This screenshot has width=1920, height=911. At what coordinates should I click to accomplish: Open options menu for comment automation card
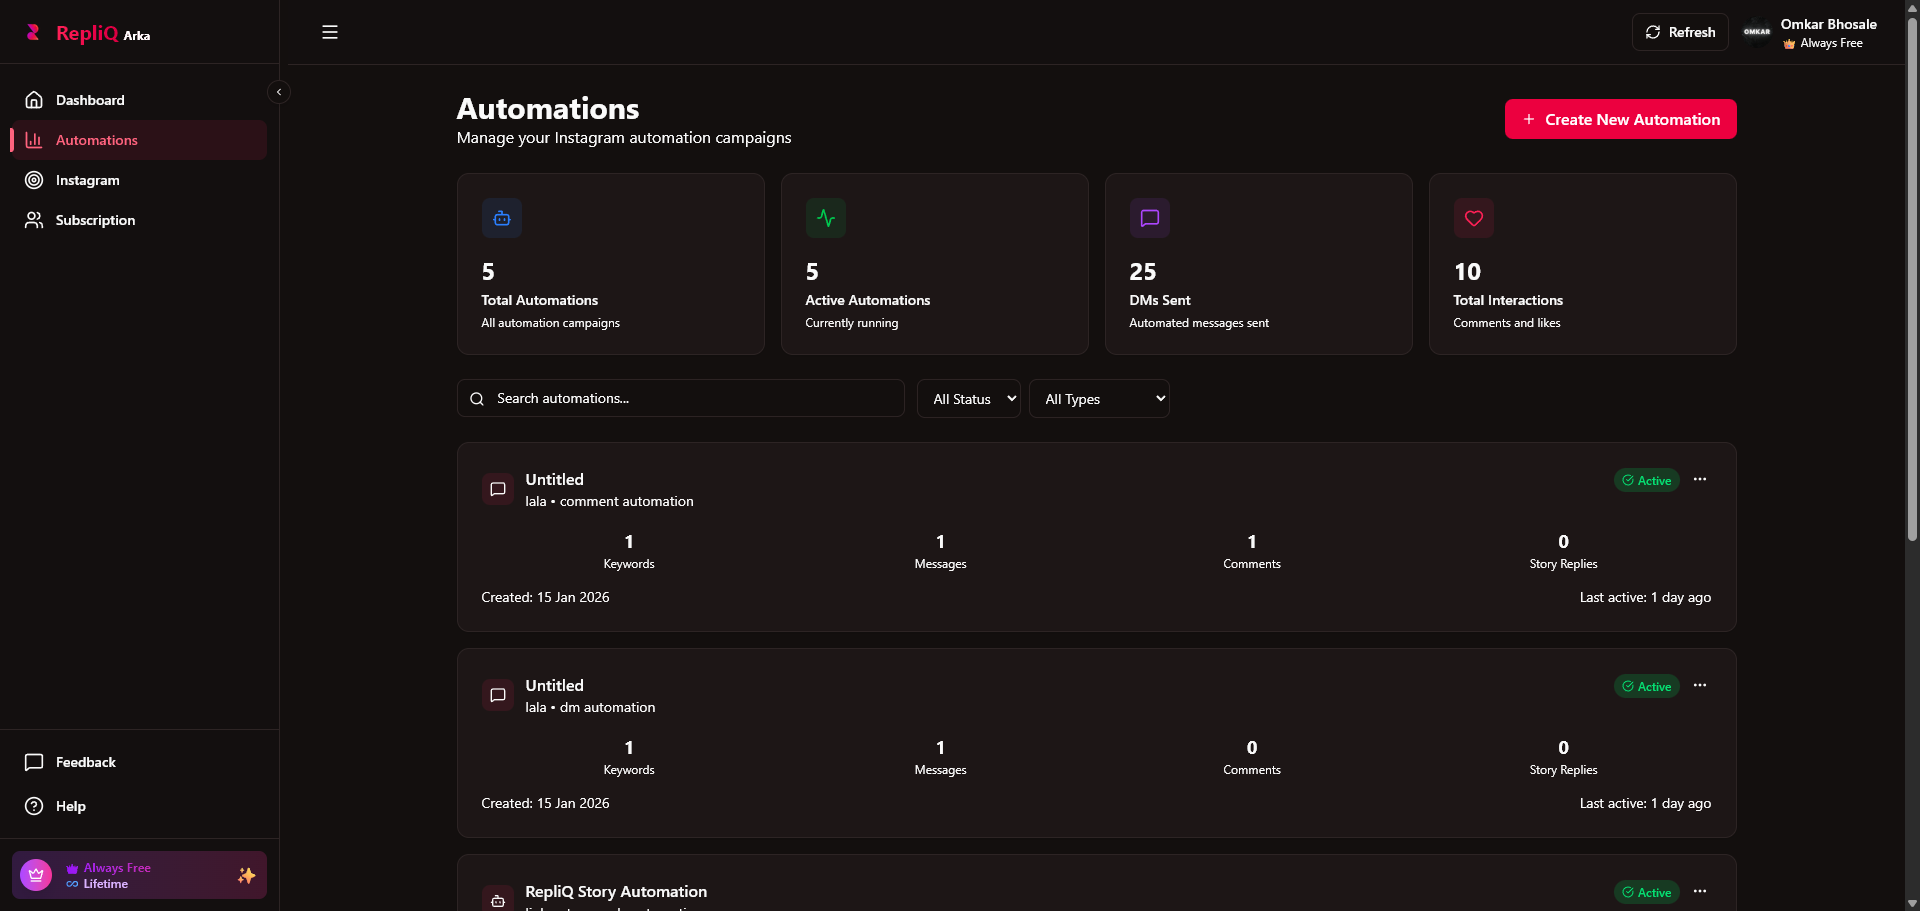[x=1700, y=480]
